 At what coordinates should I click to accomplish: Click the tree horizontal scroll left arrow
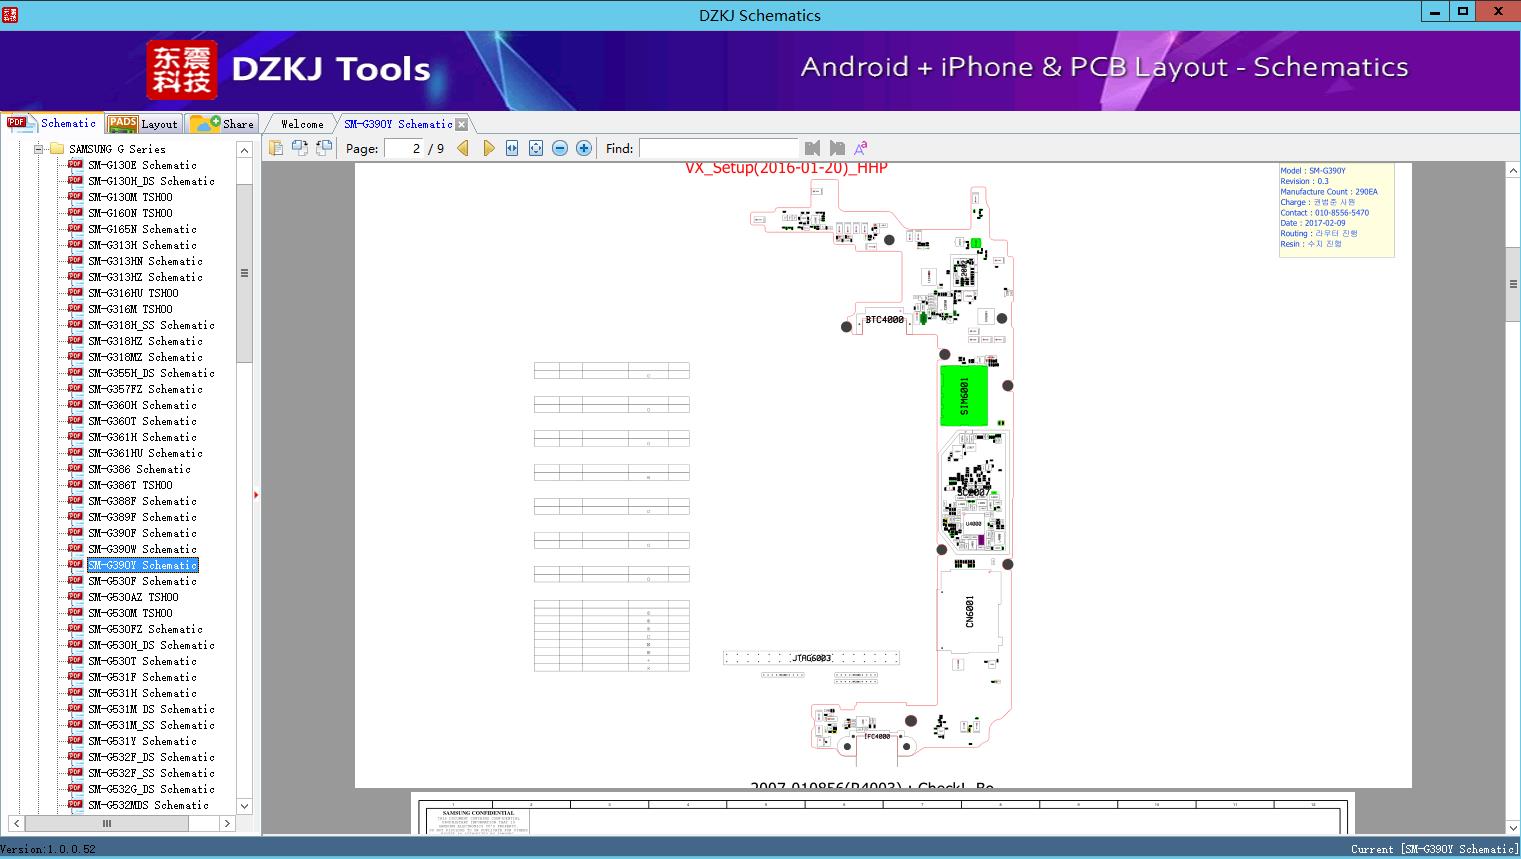(x=15, y=823)
